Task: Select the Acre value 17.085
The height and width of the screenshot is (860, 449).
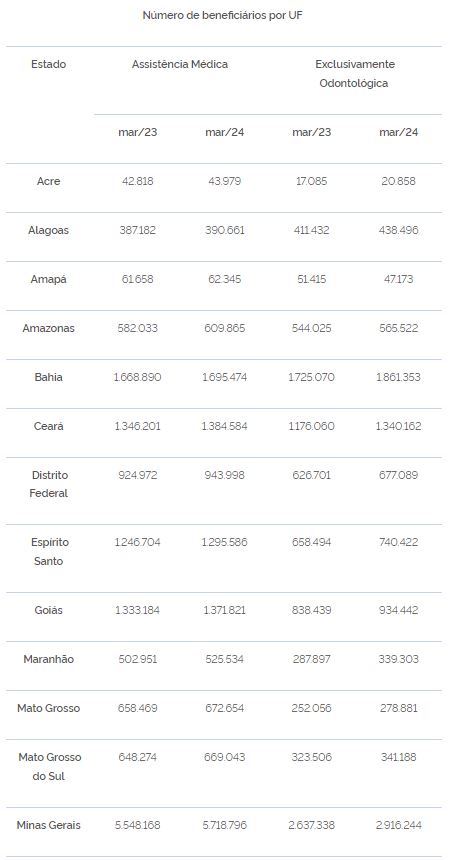Action: click(311, 181)
